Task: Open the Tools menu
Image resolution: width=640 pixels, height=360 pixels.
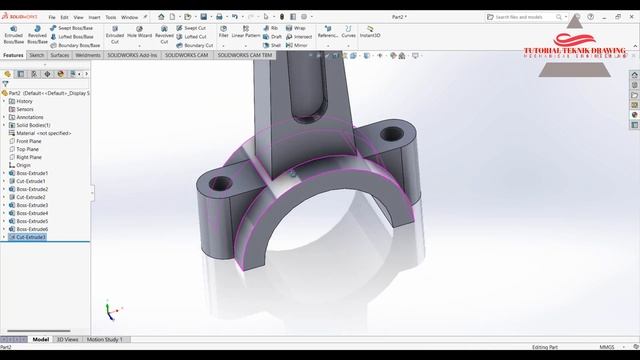Action: pyautogui.click(x=111, y=17)
